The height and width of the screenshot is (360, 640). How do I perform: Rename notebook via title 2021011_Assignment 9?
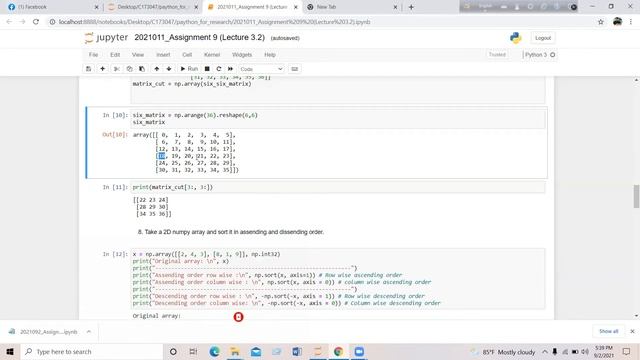200,38
